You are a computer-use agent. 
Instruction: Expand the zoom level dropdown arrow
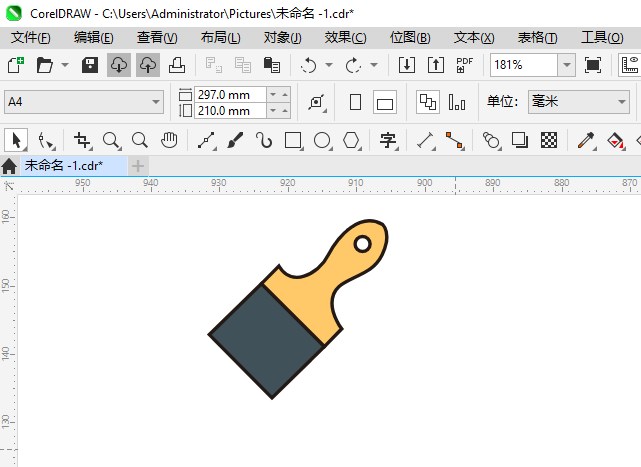coord(567,65)
